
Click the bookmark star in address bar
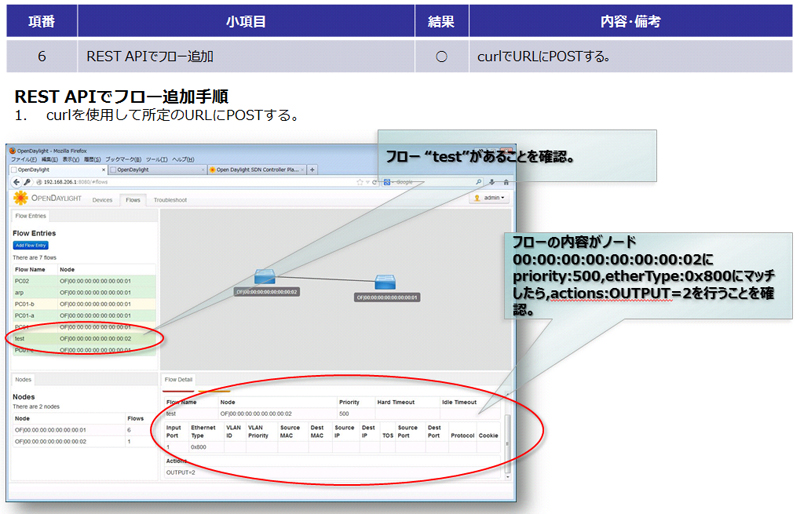pos(359,182)
